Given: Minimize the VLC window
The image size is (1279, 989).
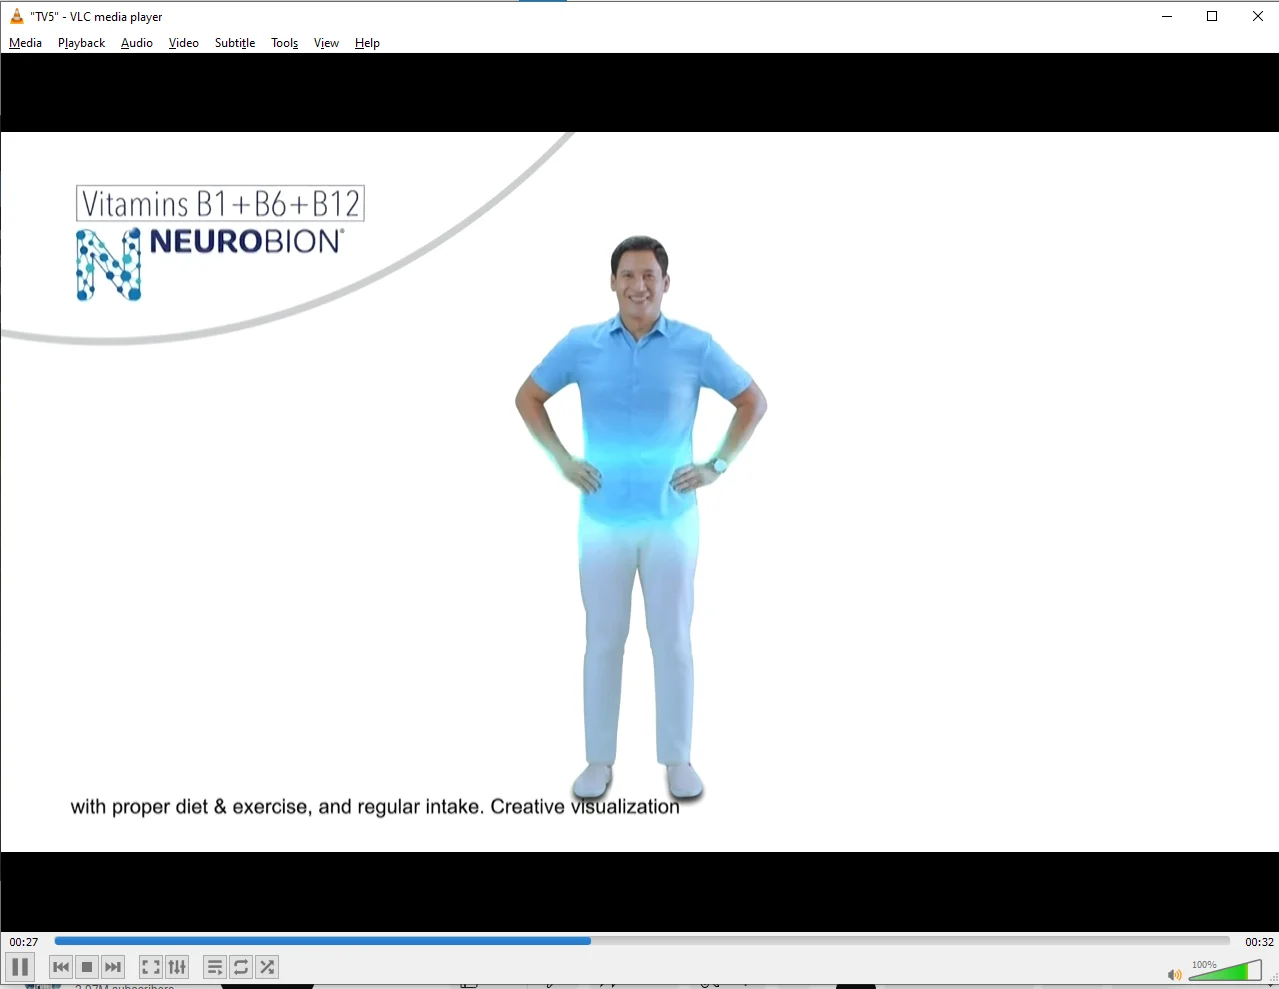Looking at the screenshot, I should 1167,16.
